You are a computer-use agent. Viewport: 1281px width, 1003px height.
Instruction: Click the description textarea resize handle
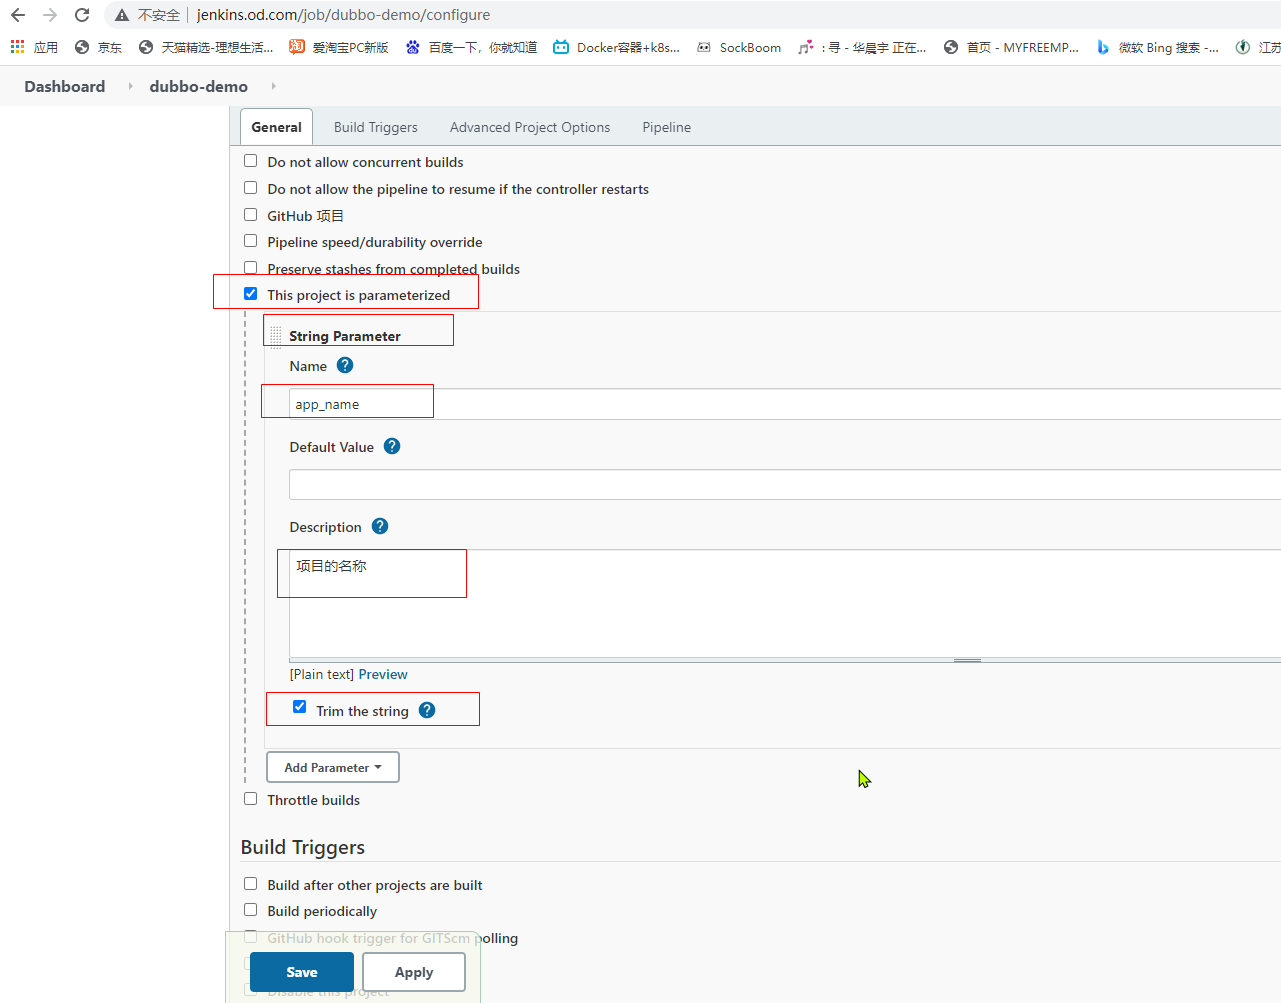point(967,660)
